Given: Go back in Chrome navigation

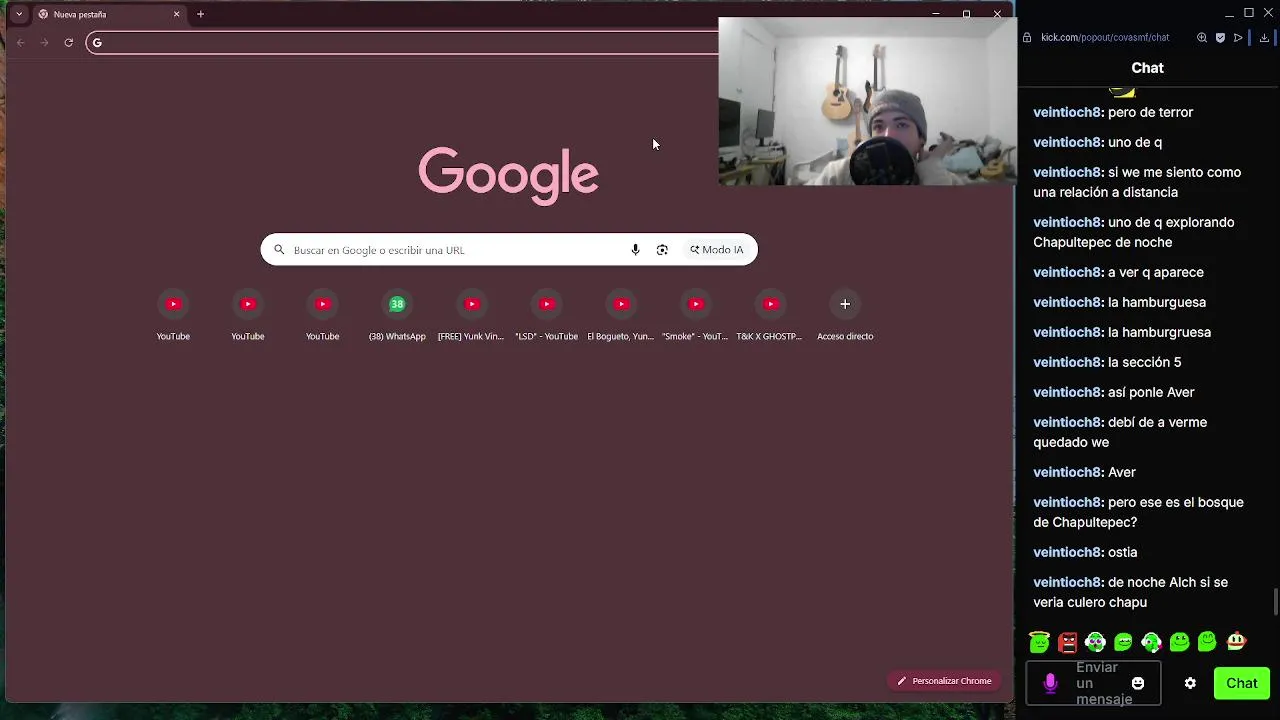Looking at the screenshot, I should (x=20, y=42).
